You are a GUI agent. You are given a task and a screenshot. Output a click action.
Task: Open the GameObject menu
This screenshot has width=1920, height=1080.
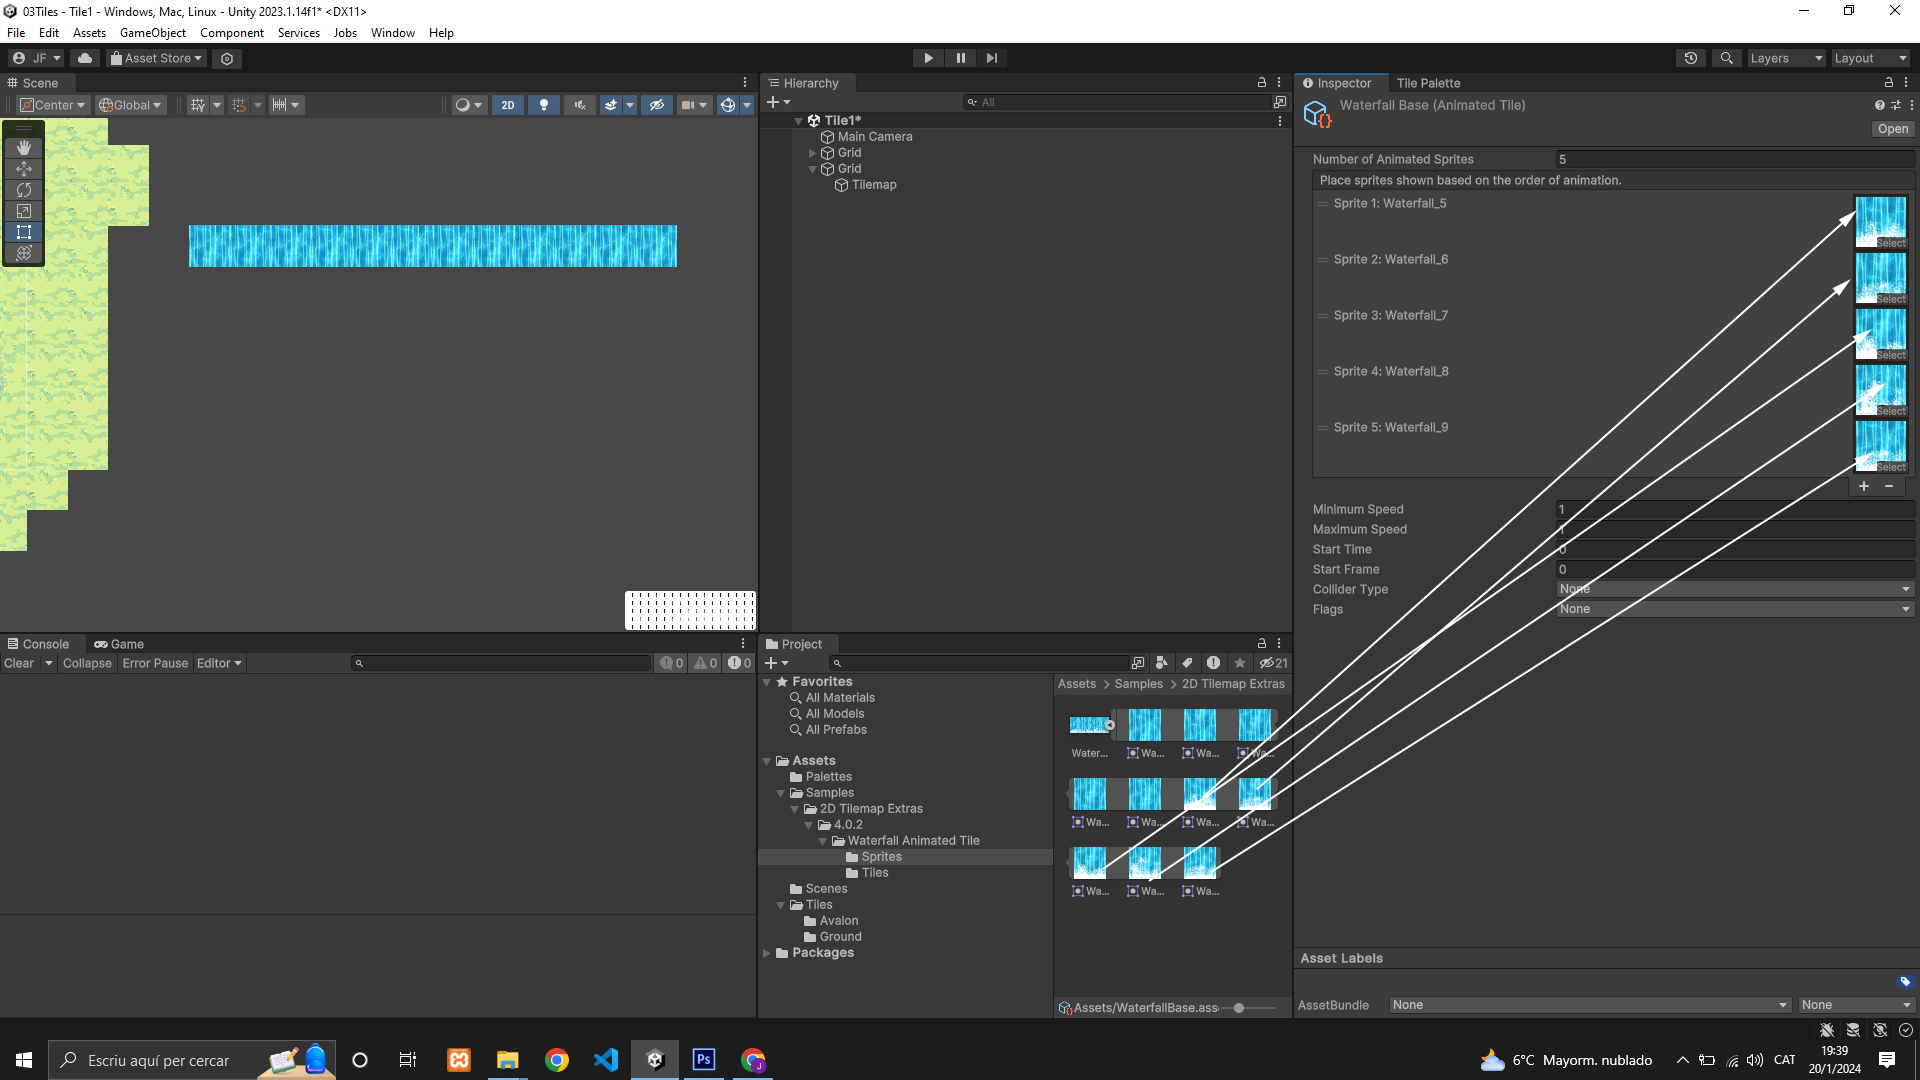[x=152, y=33]
